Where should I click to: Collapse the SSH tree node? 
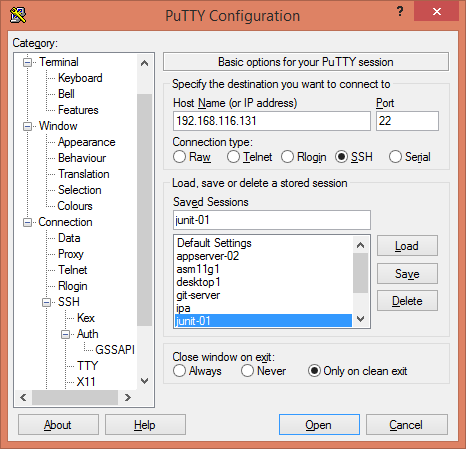click(46, 302)
